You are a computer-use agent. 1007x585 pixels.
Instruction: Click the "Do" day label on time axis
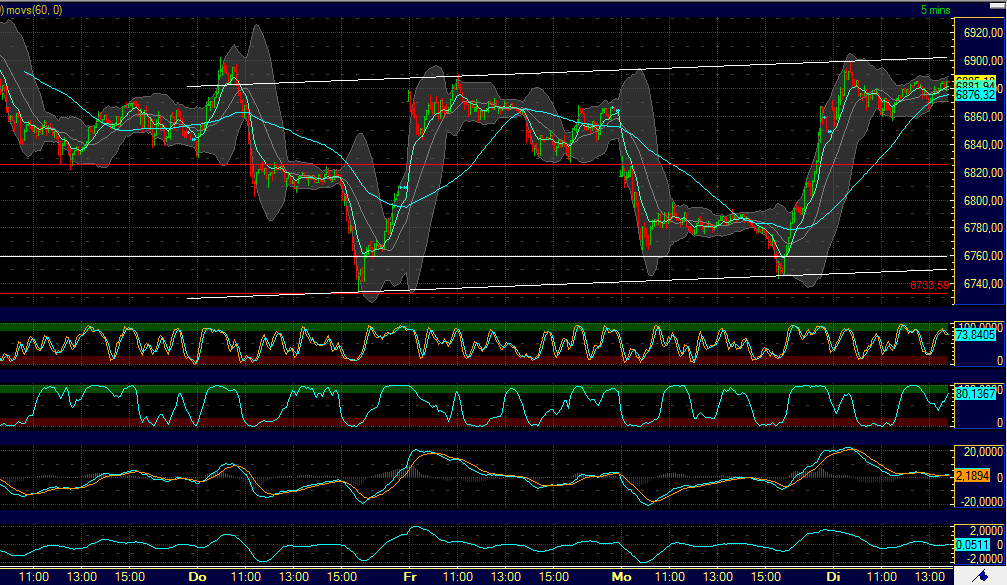tap(197, 577)
